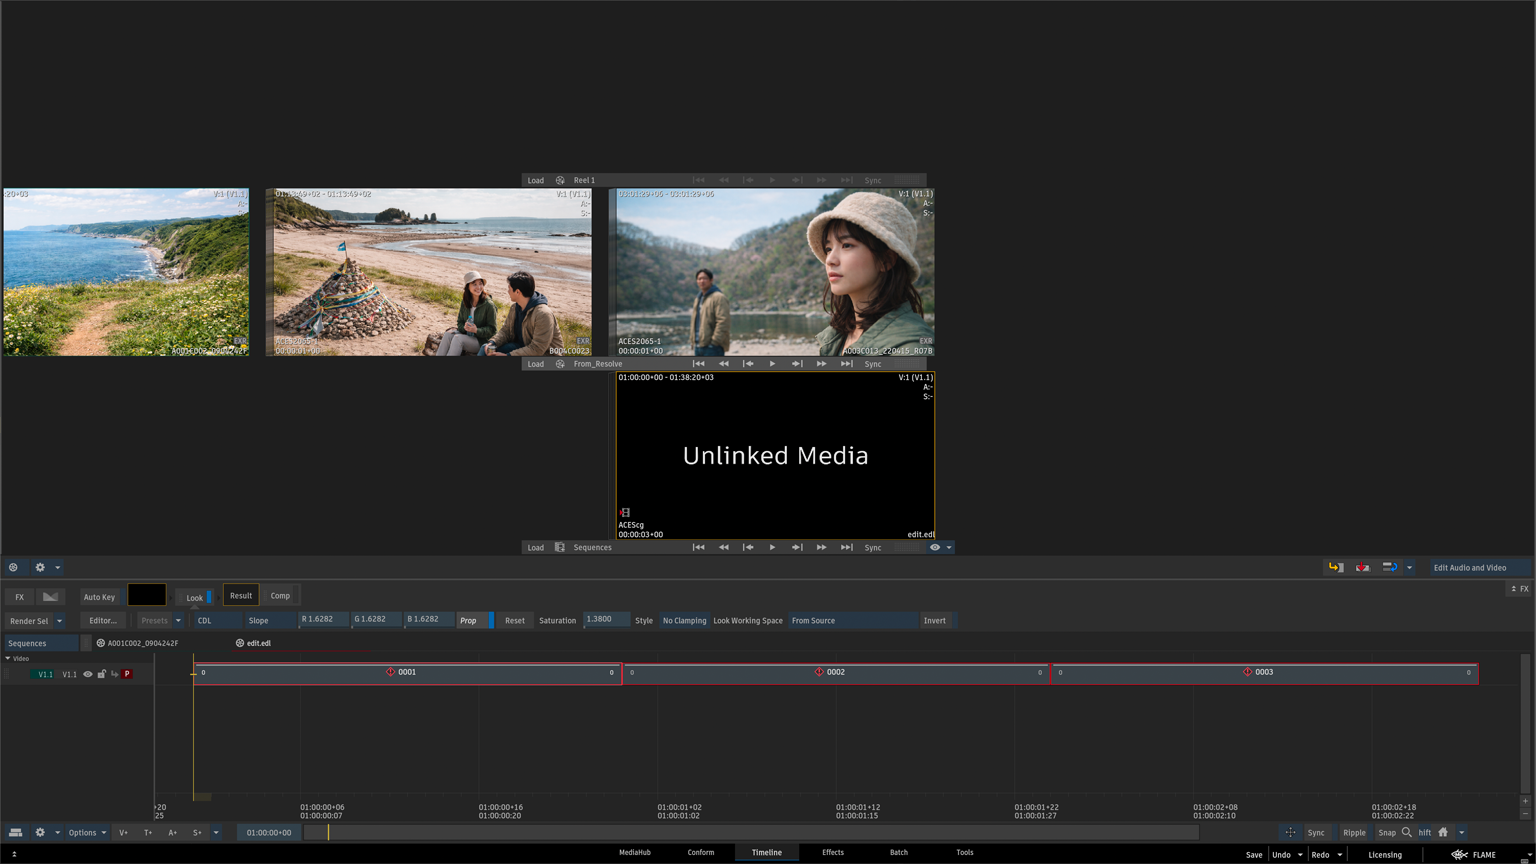
Task: Click the blue replace edit icon
Action: click(1389, 567)
